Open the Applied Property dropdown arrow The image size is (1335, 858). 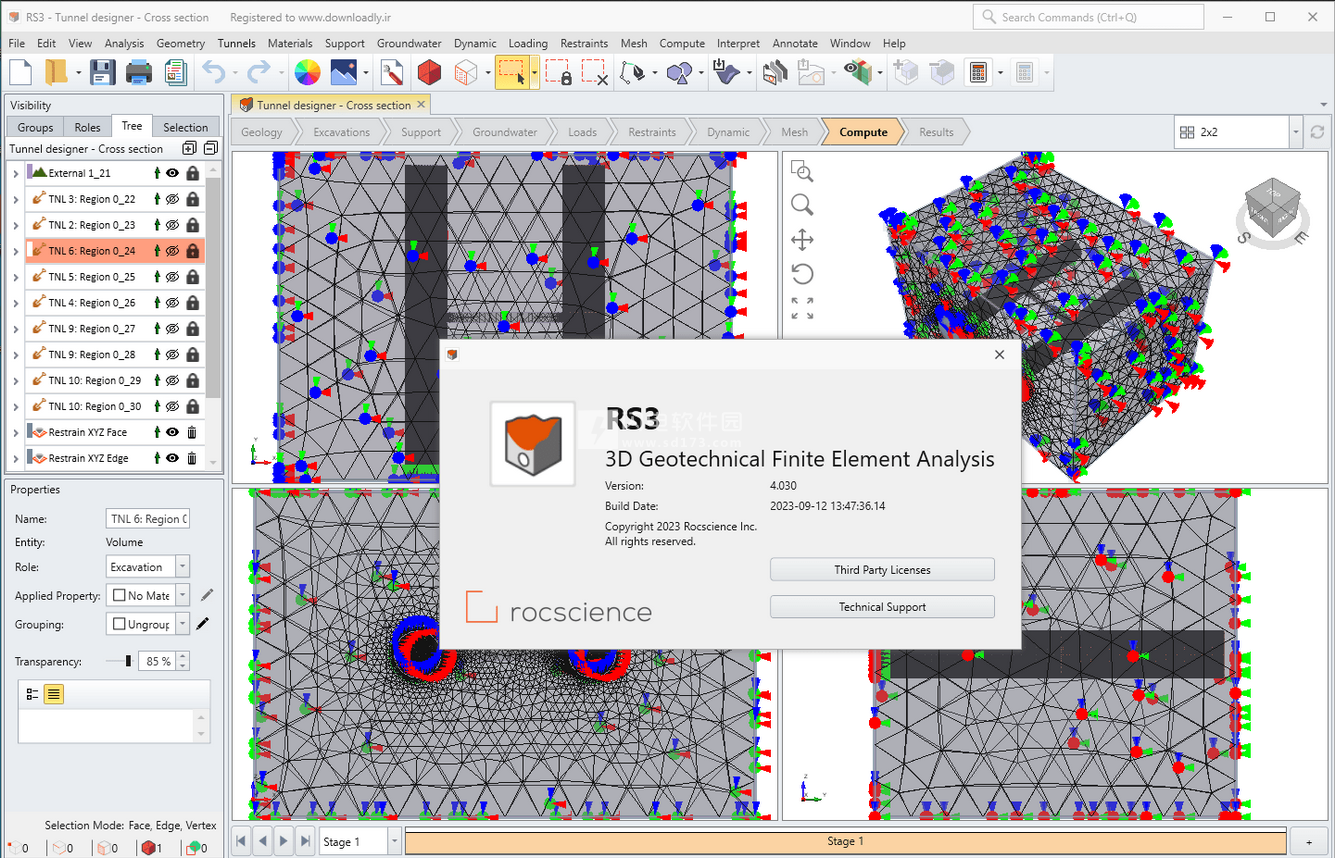(x=182, y=595)
